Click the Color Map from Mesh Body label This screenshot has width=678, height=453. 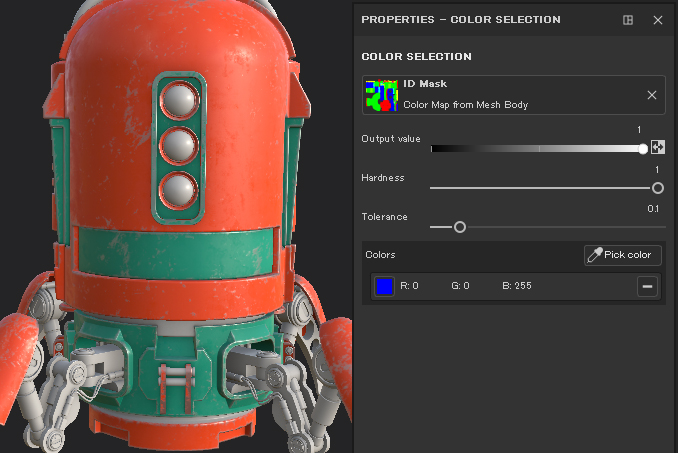coord(465,104)
